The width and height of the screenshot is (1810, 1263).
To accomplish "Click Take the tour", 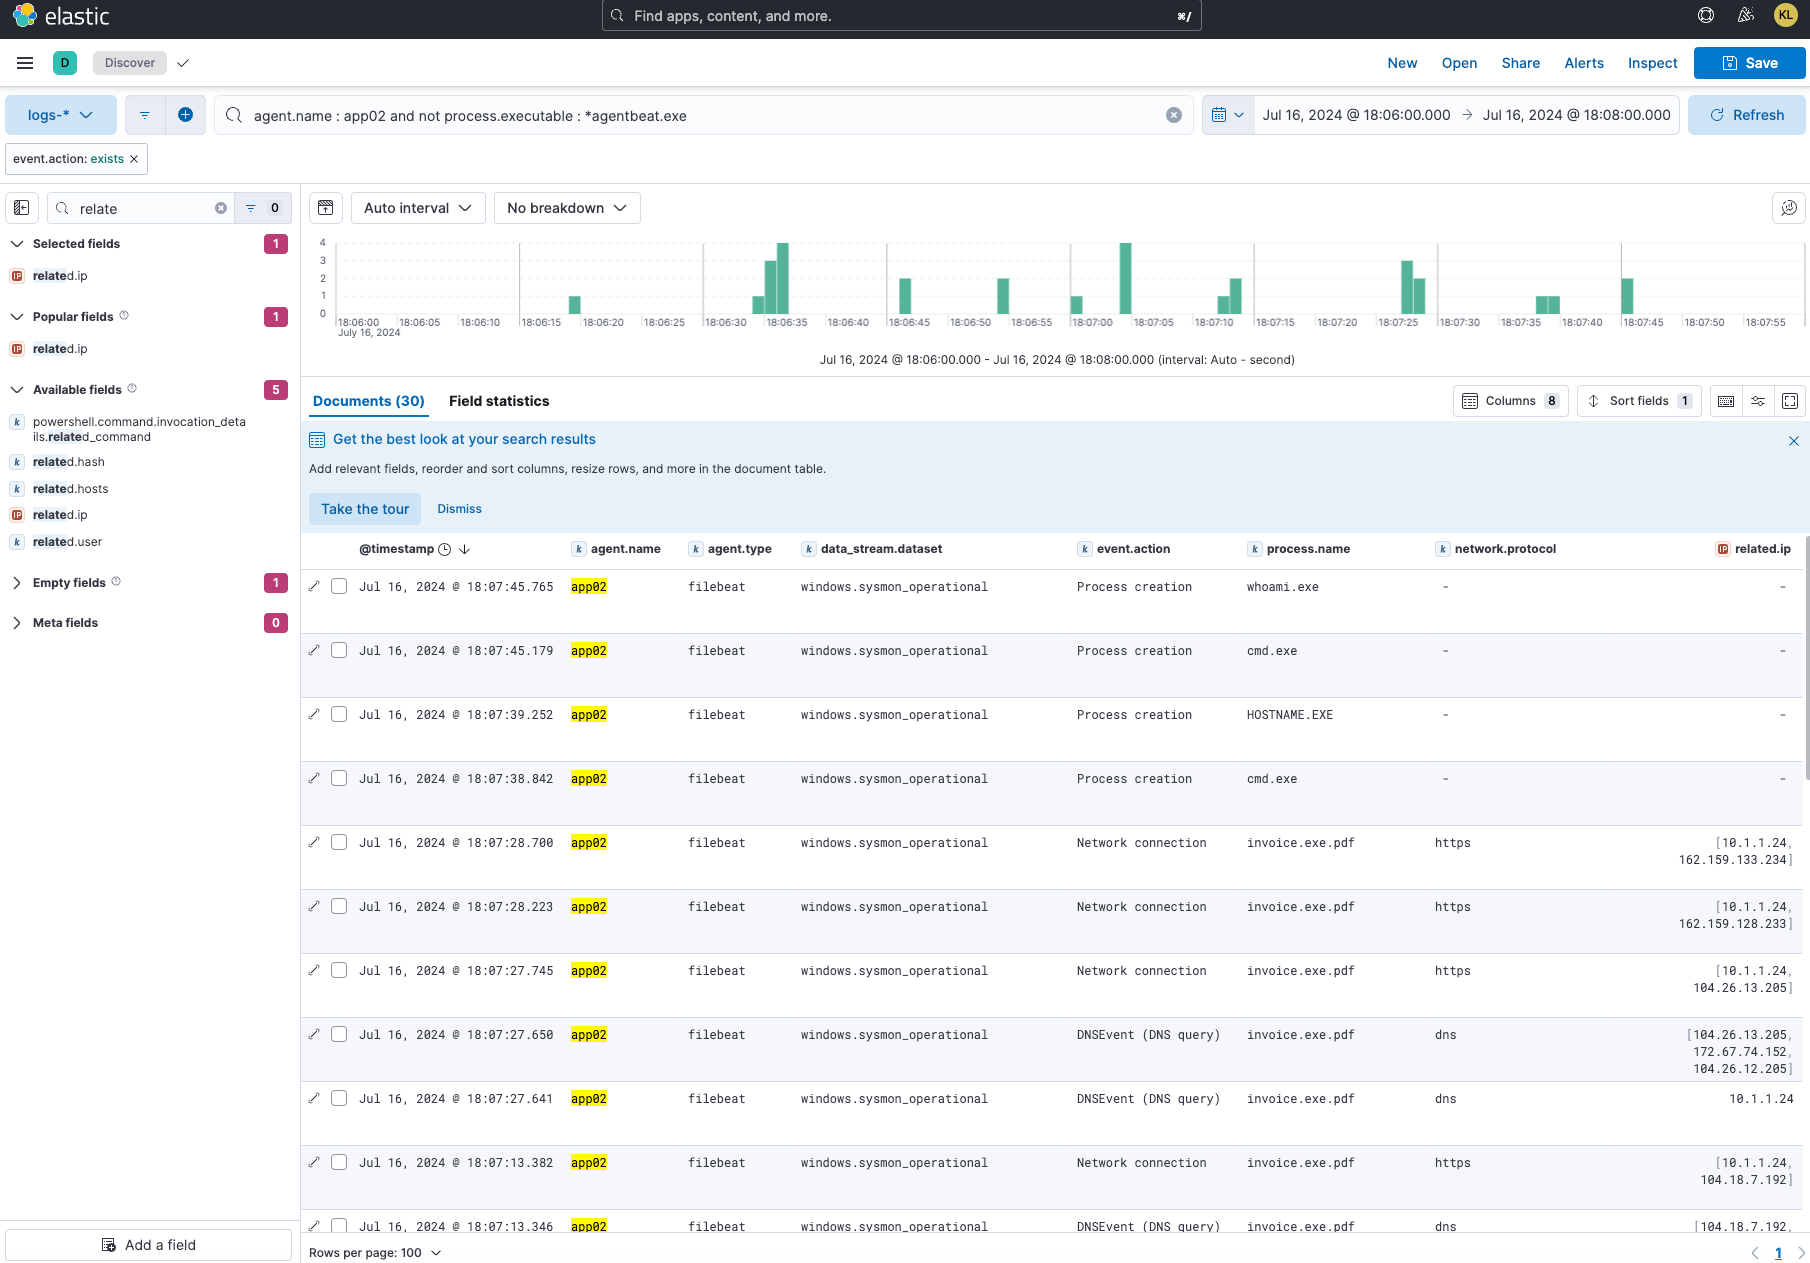I will click(x=365, y=509).
